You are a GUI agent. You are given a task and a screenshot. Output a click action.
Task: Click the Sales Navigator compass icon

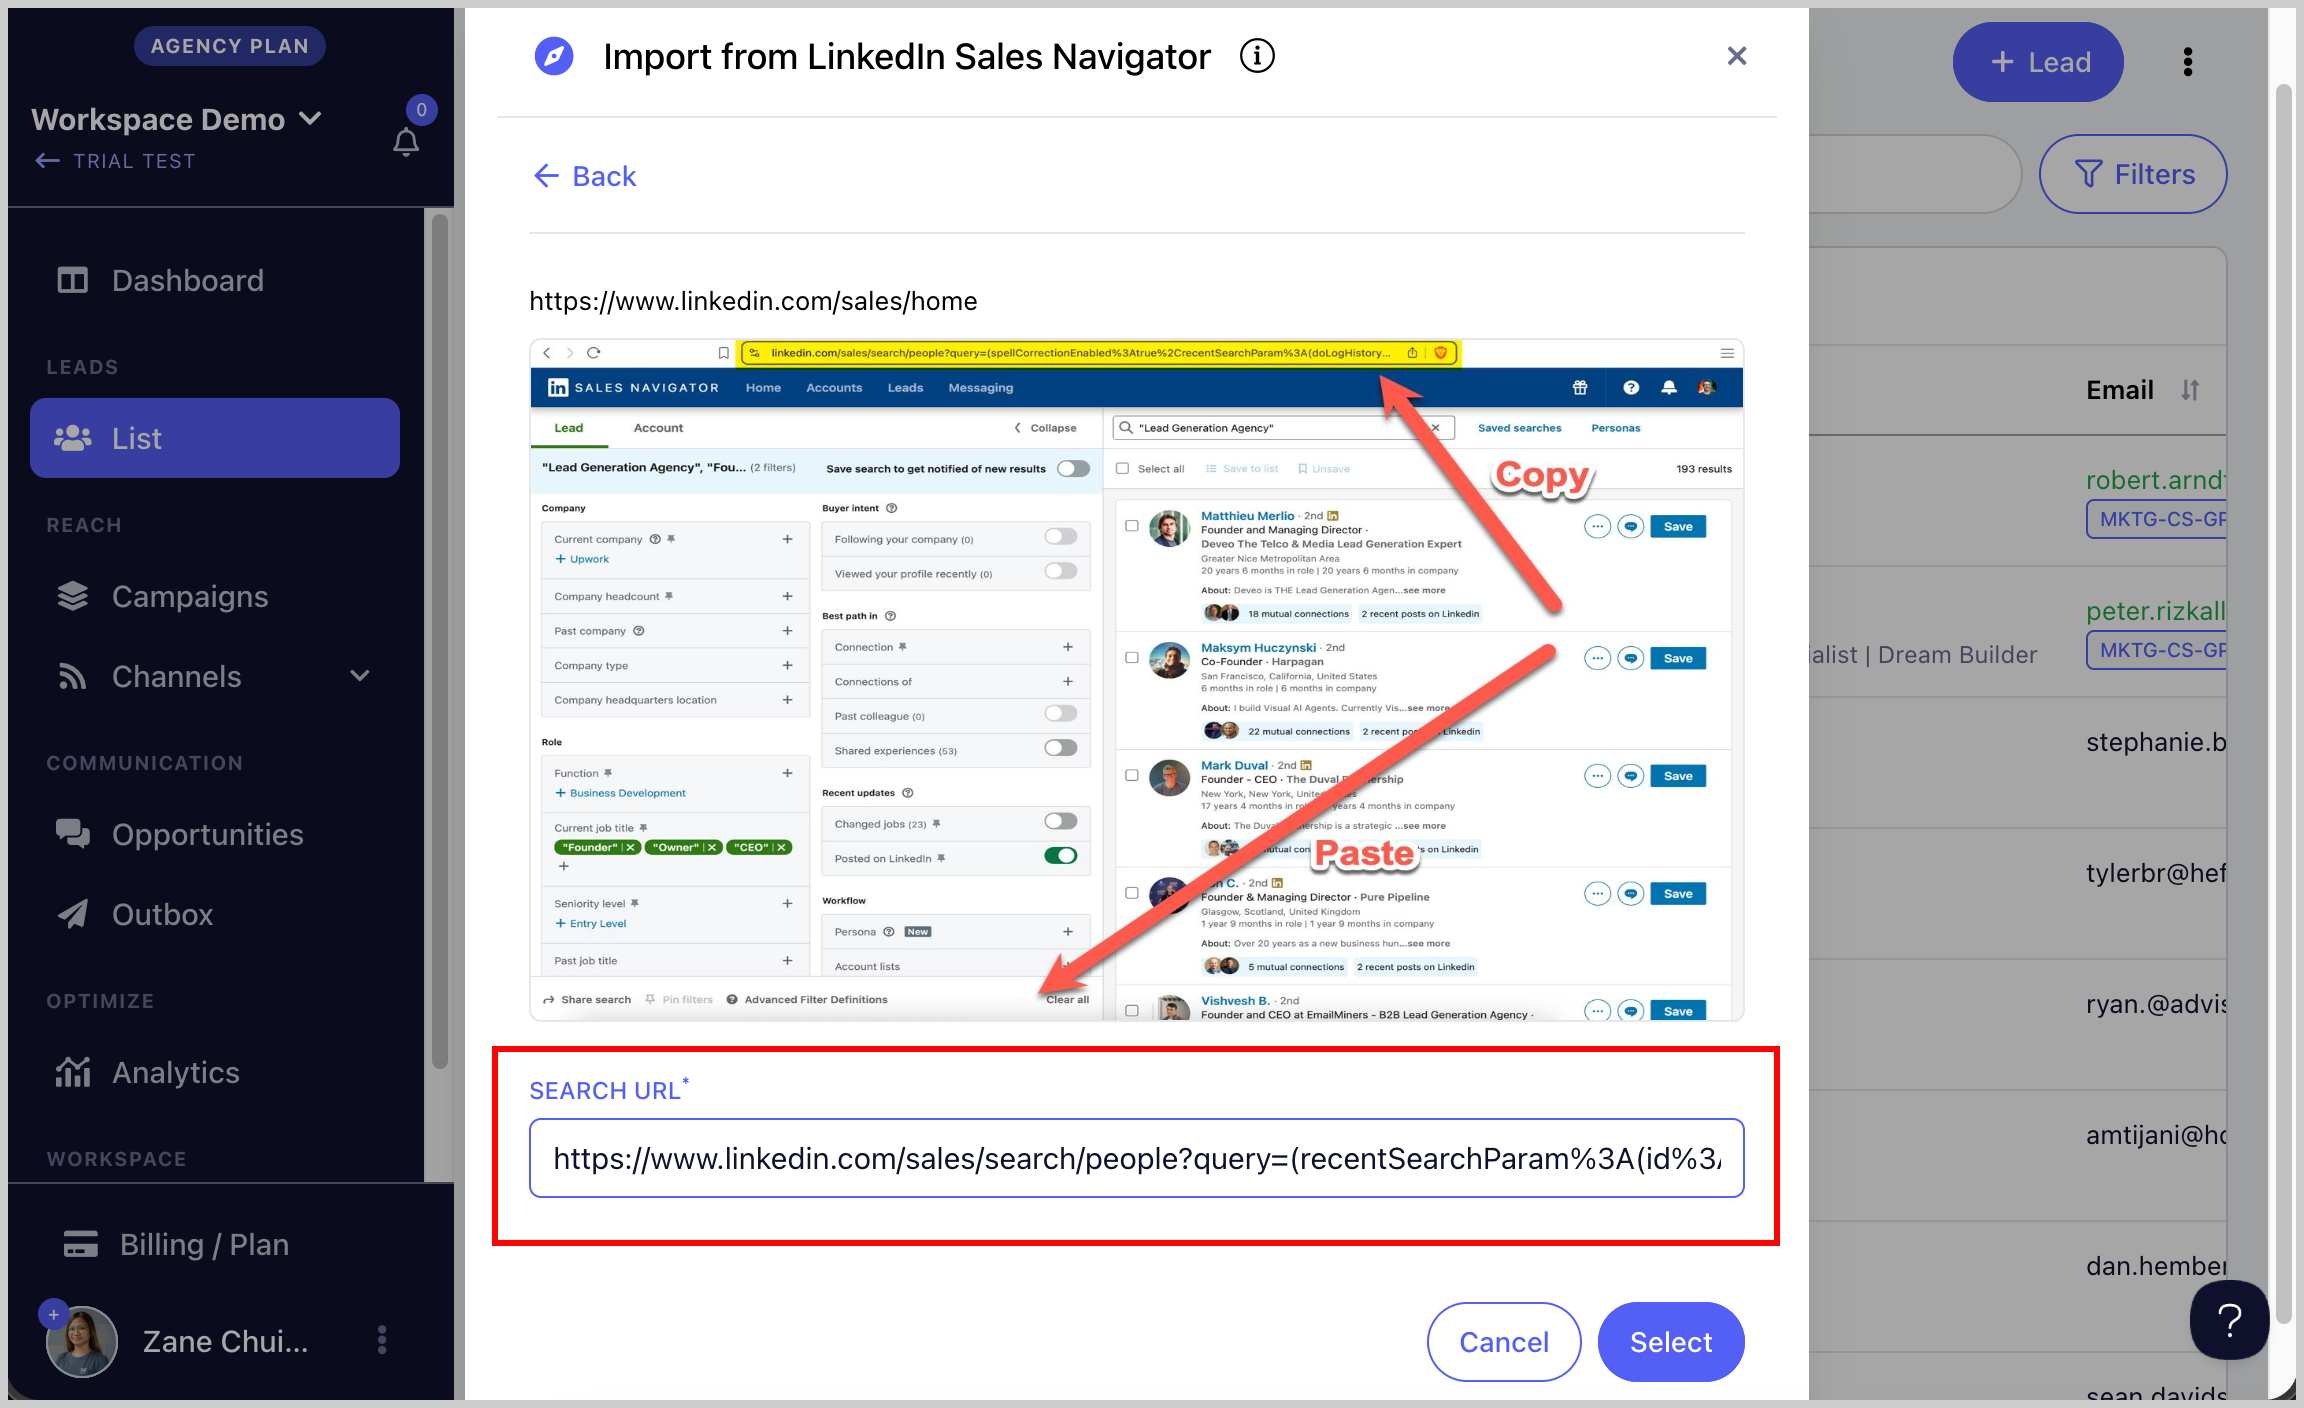tap(554, 56)
